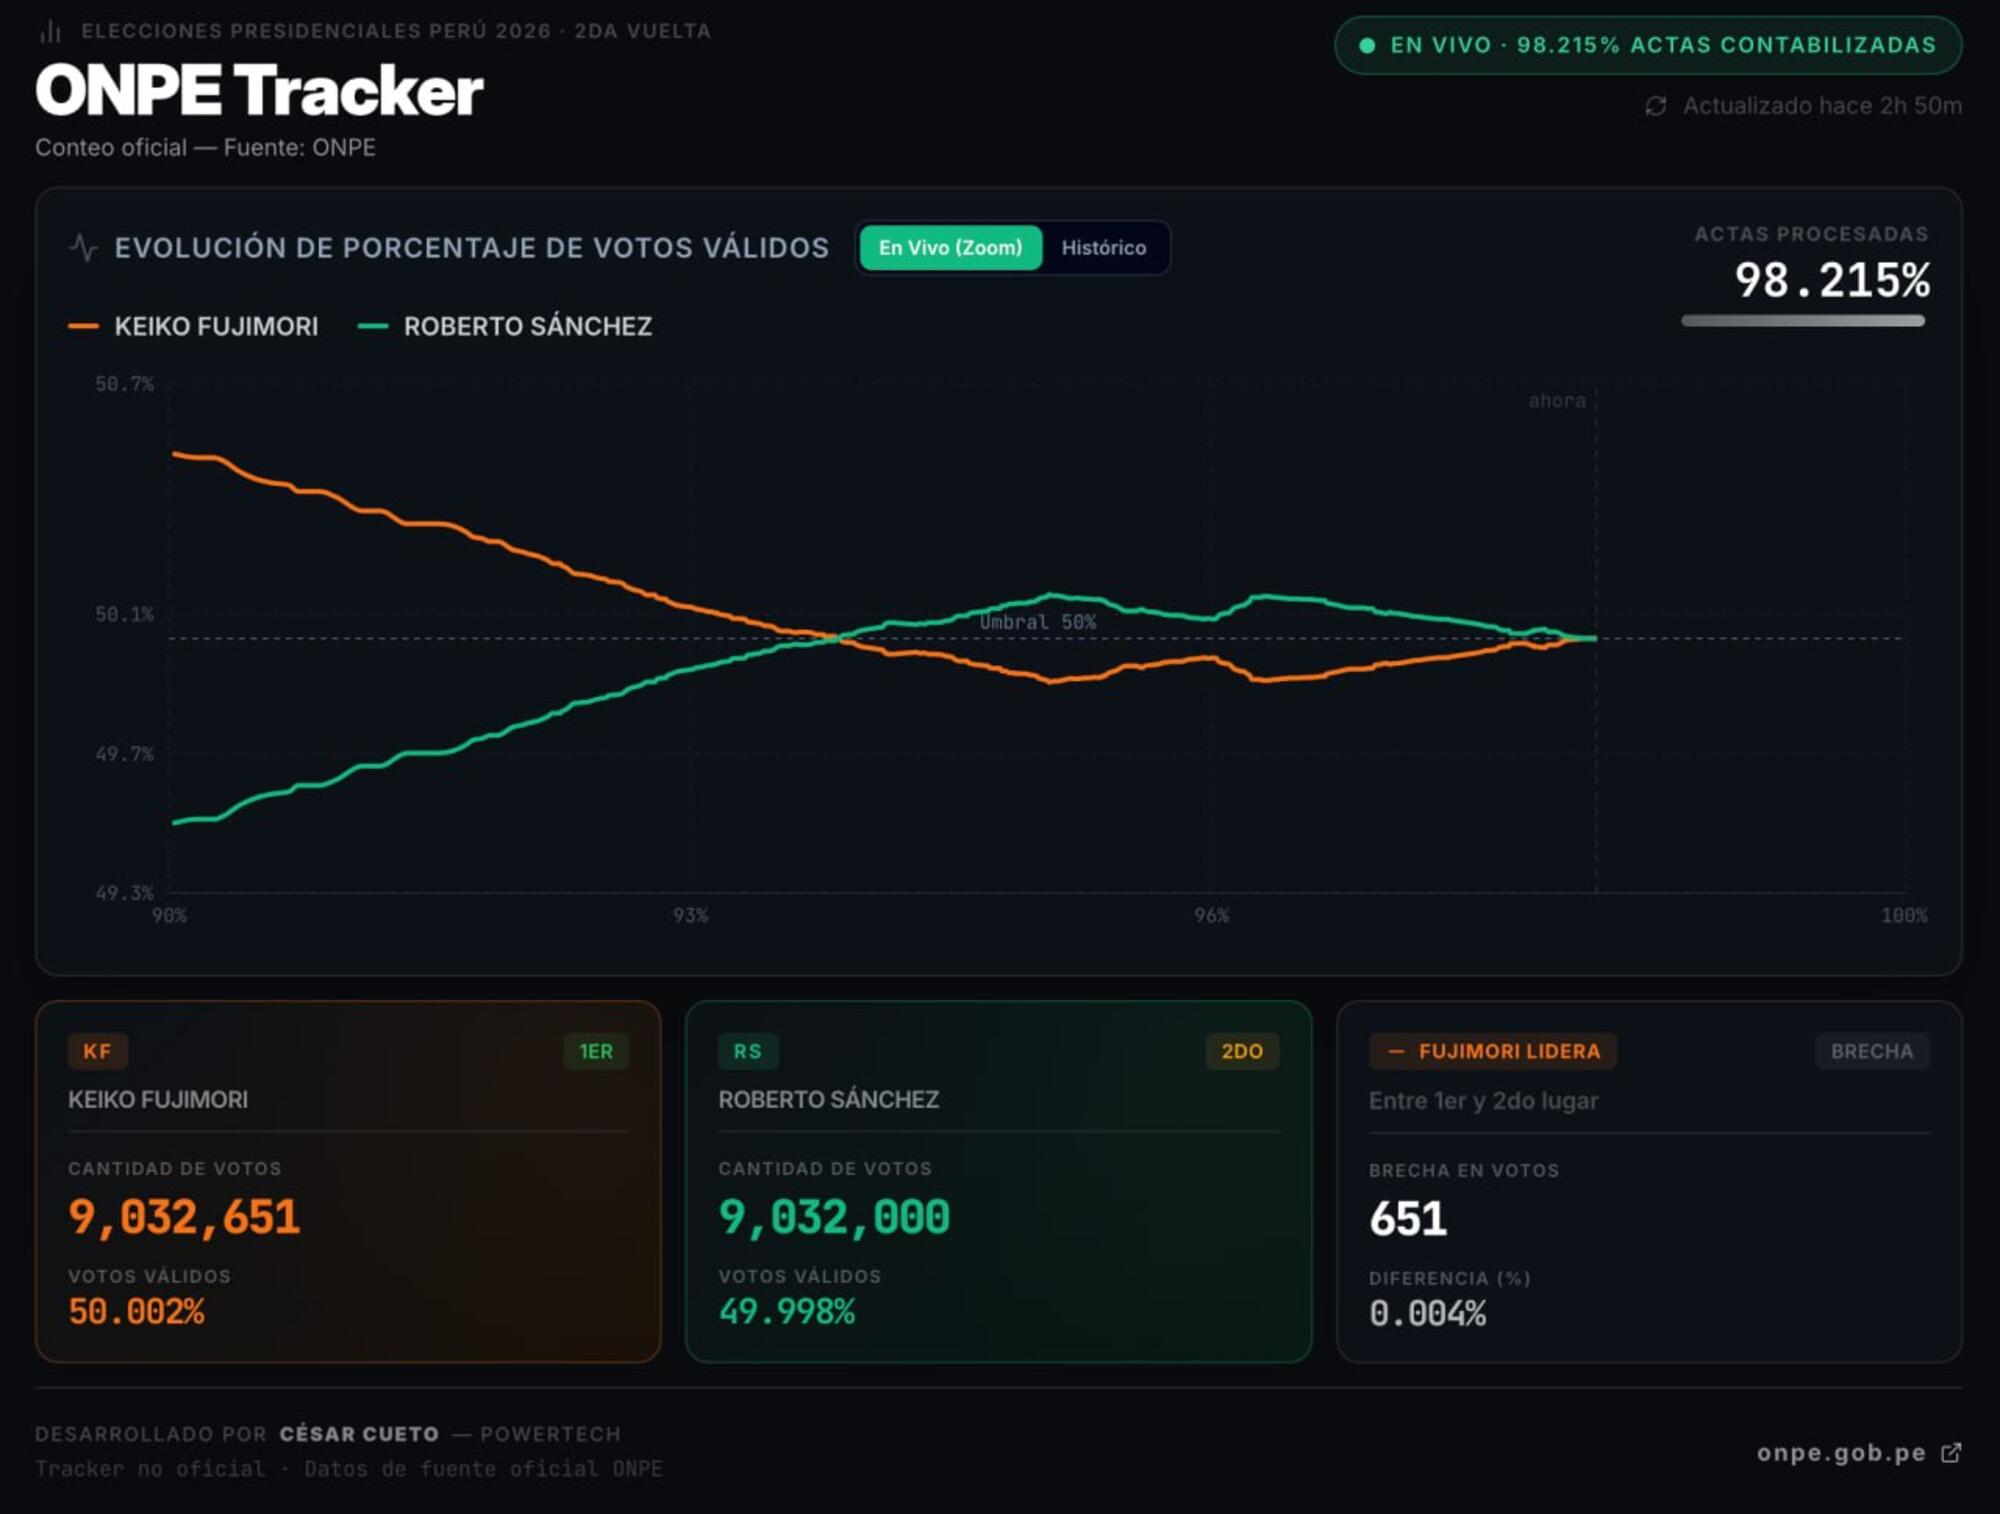The height and width of the screenshot is (1514, 2000).
Task: Click the 'DIFERENCIA (%)' label
Action: 1450,1279
